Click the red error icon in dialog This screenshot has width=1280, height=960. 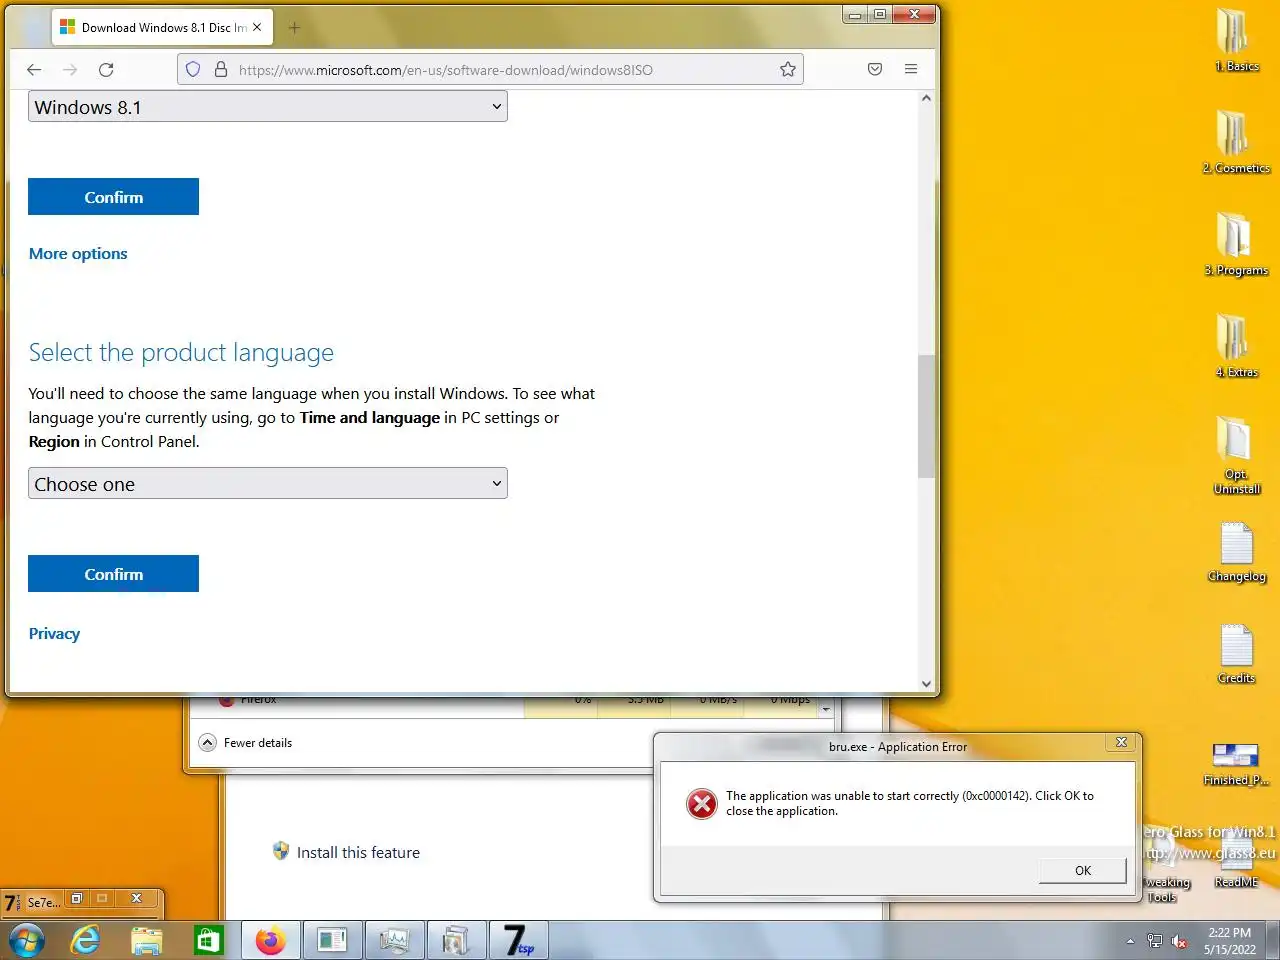[702, 804]
